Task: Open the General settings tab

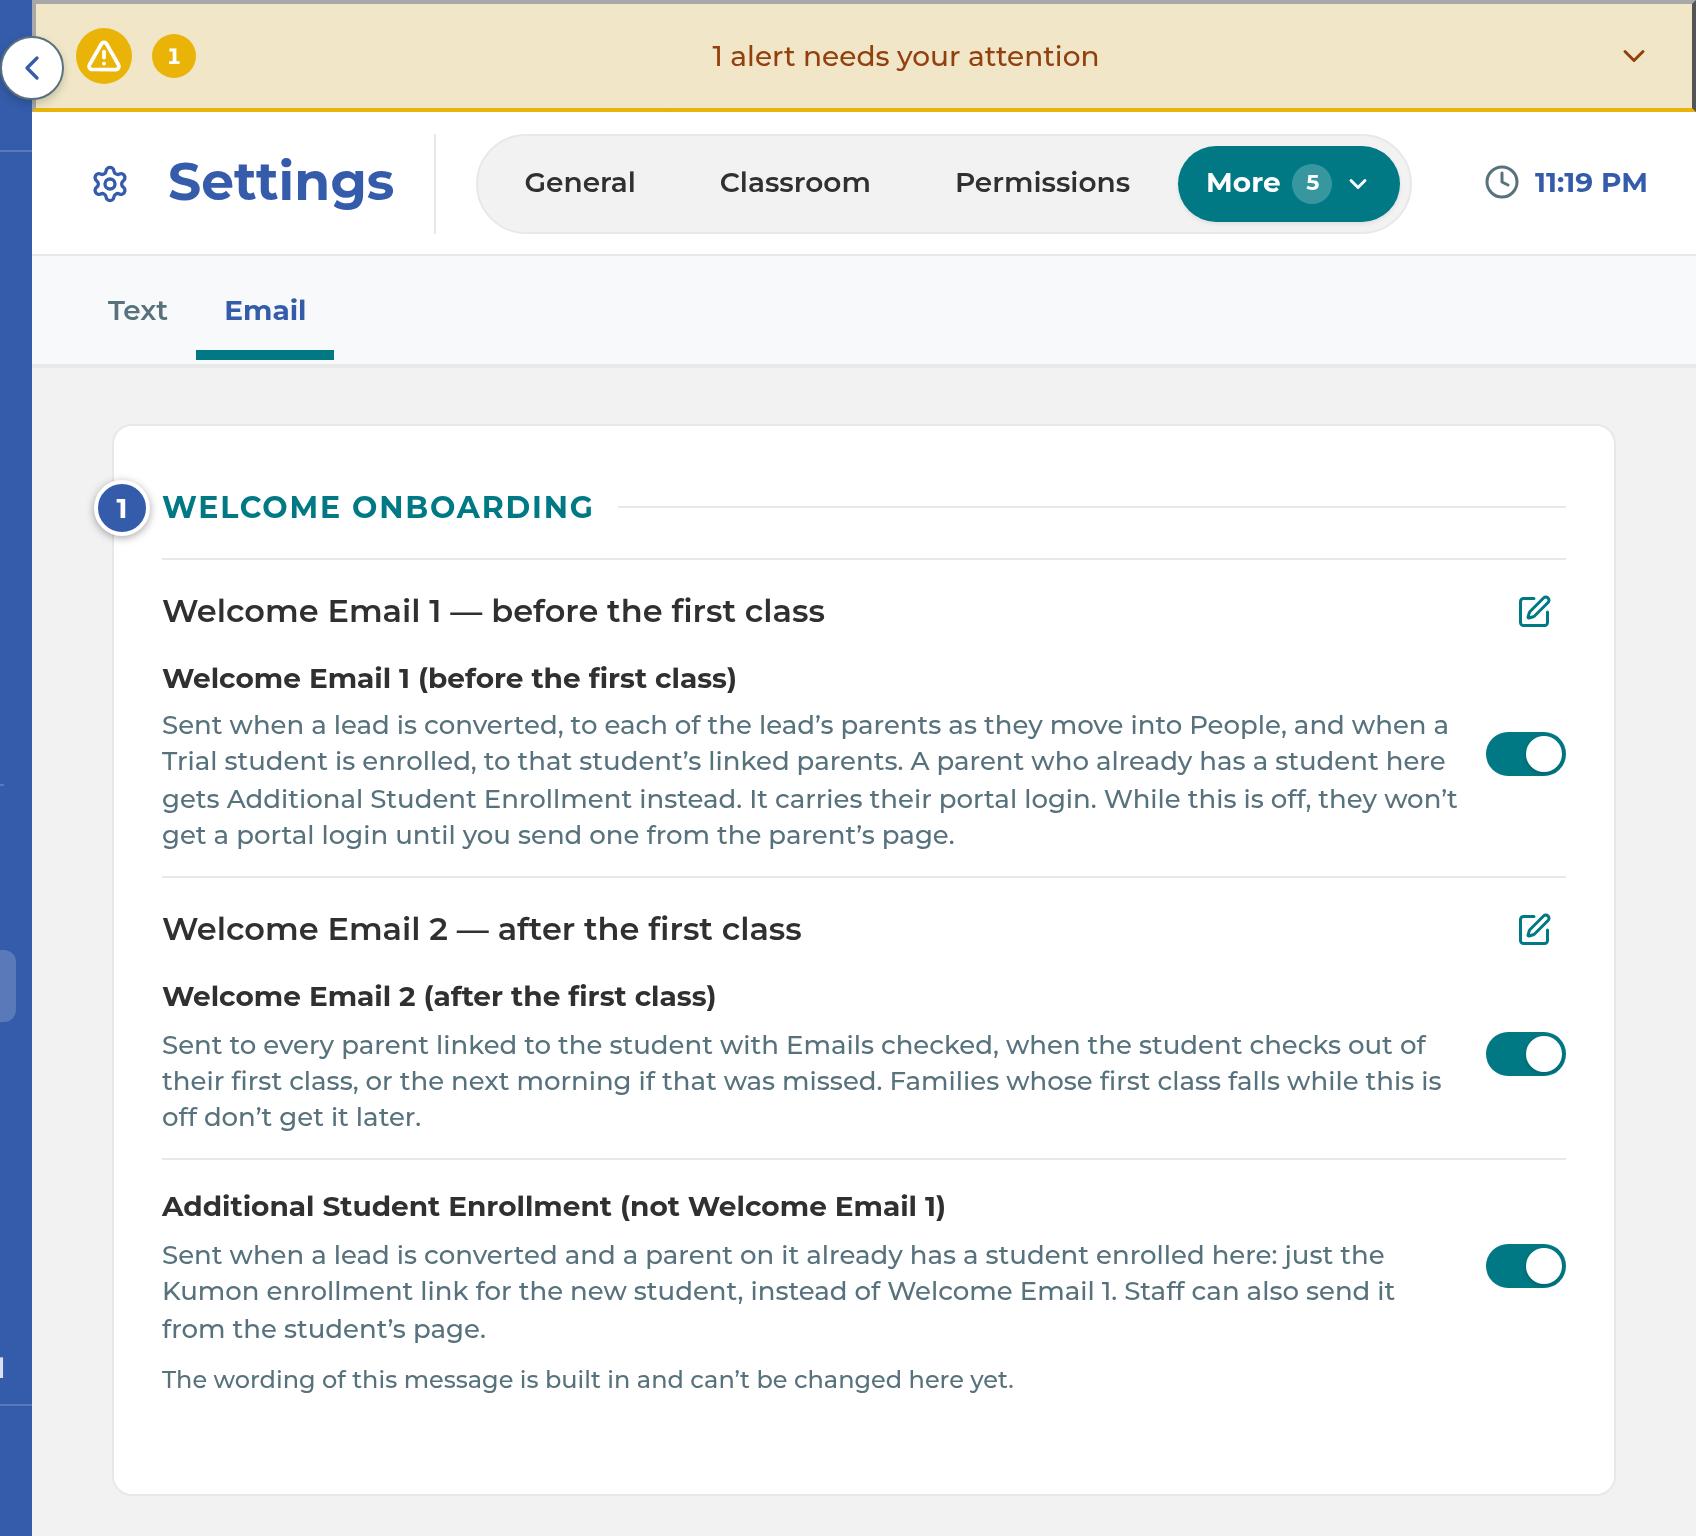Action: (x=580, y=183)
